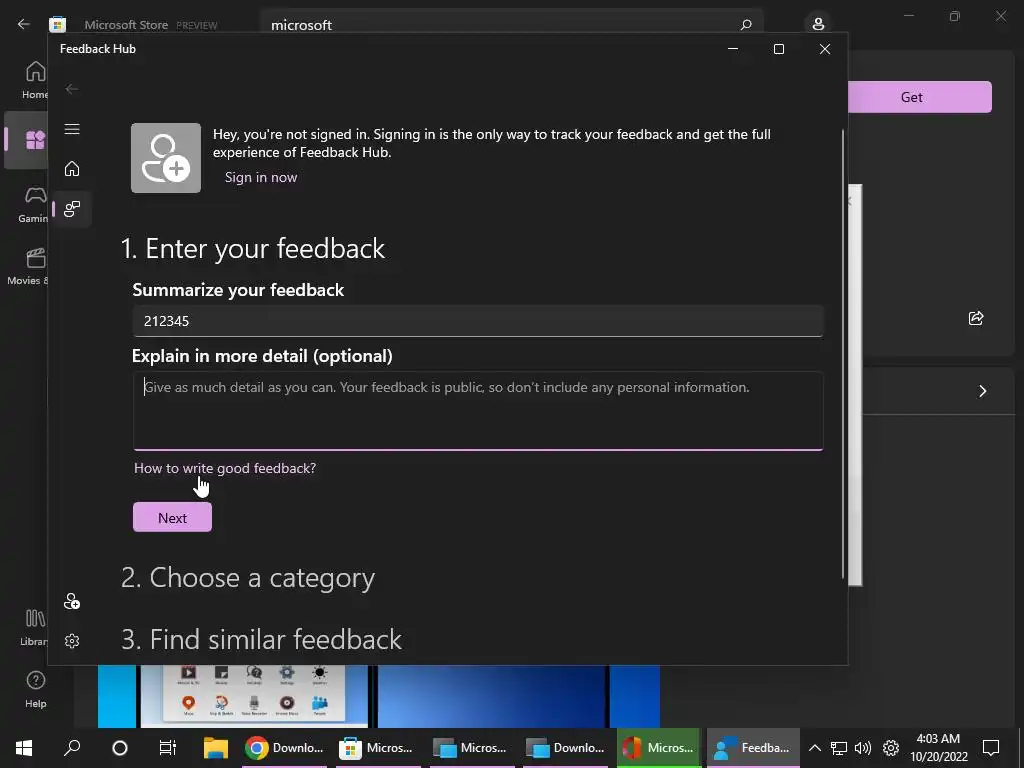The image size is (1024, 768).
Task: Click share icon in Microsoft Store
Action: (976, 318)
